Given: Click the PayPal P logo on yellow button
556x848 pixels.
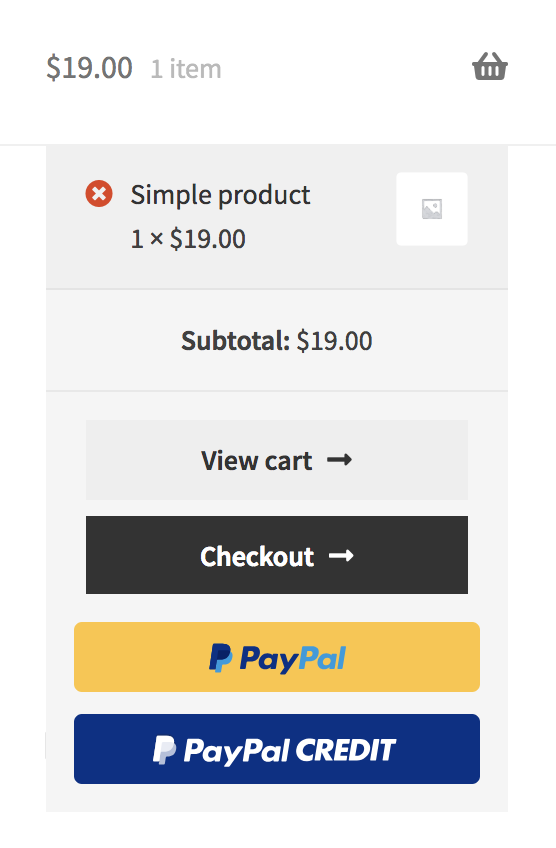Looking at the screenshot, I should pyautogui.click(x=221, y=658).
